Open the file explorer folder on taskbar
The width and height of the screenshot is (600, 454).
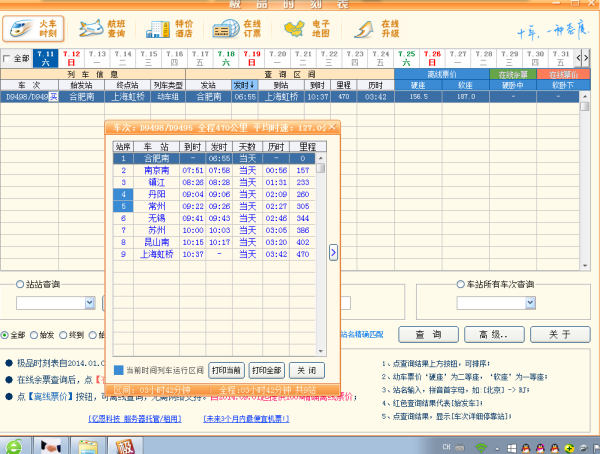click(x=88, y=446)
